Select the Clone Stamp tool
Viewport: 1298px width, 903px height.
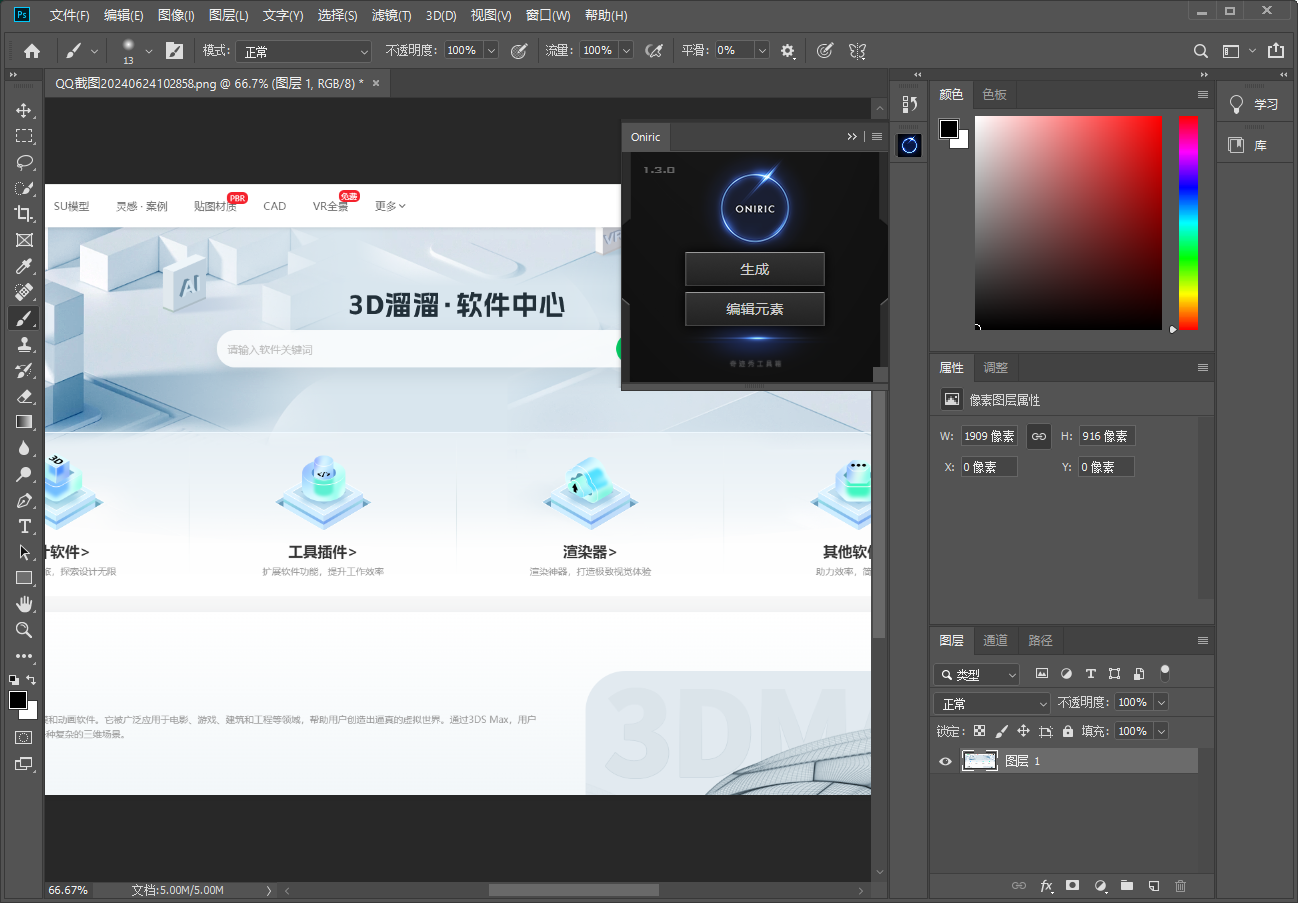[24, 344]
